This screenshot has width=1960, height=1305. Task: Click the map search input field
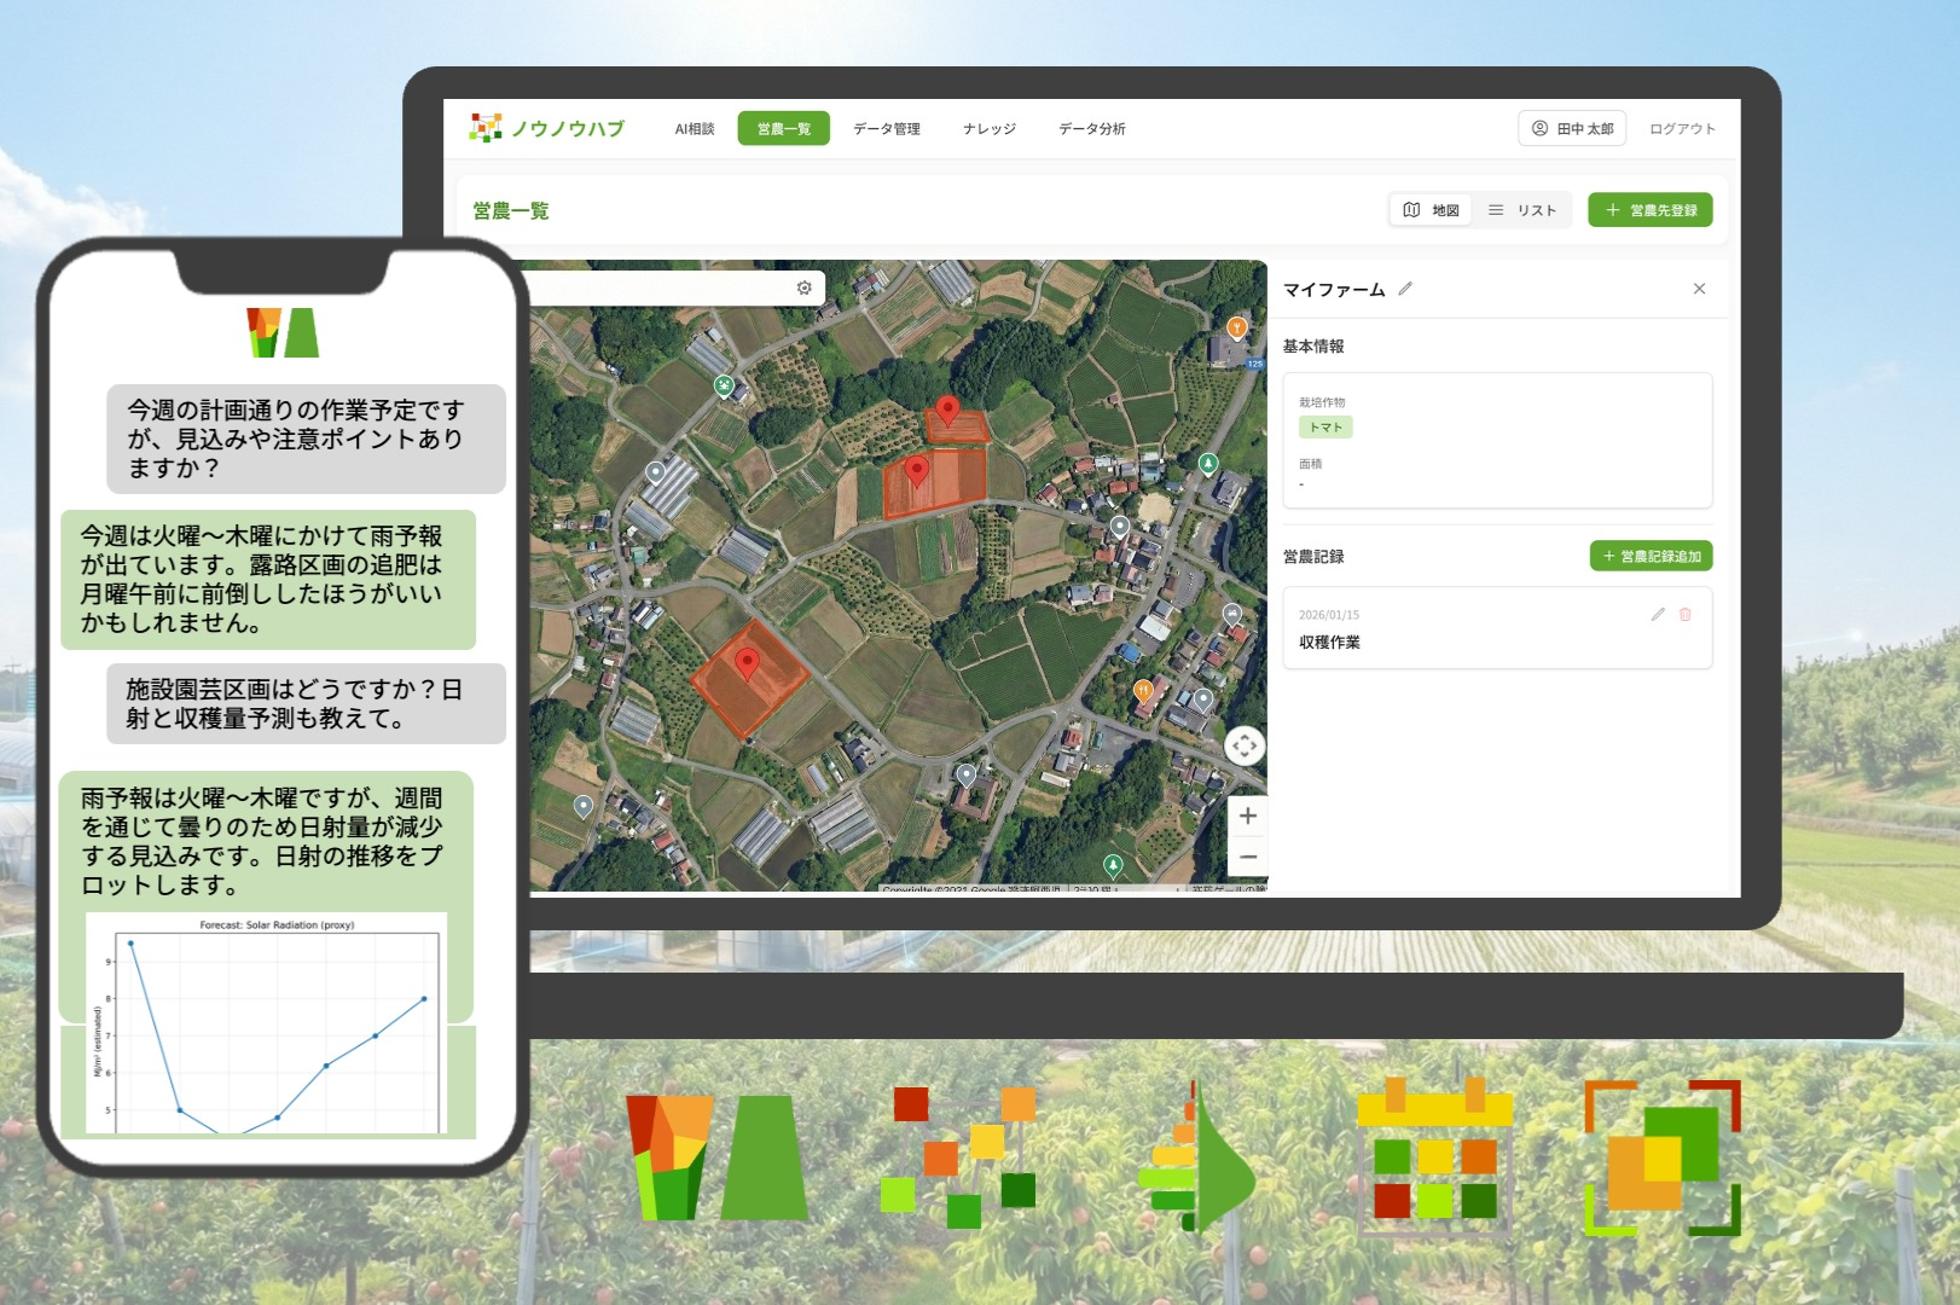click(x=660, y=288)
